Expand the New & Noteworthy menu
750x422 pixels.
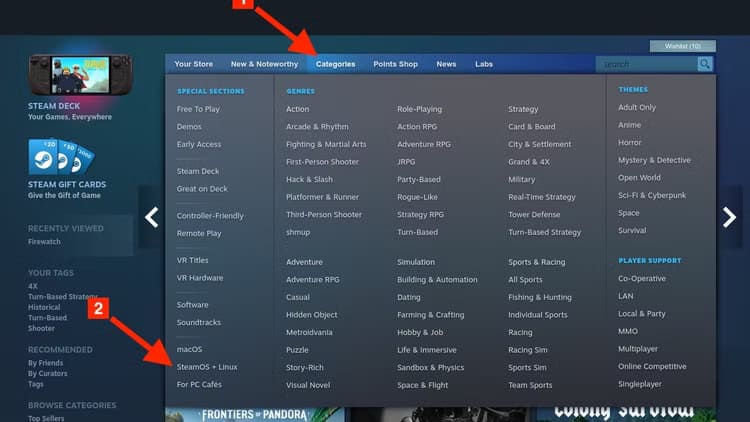coord(264,64)
